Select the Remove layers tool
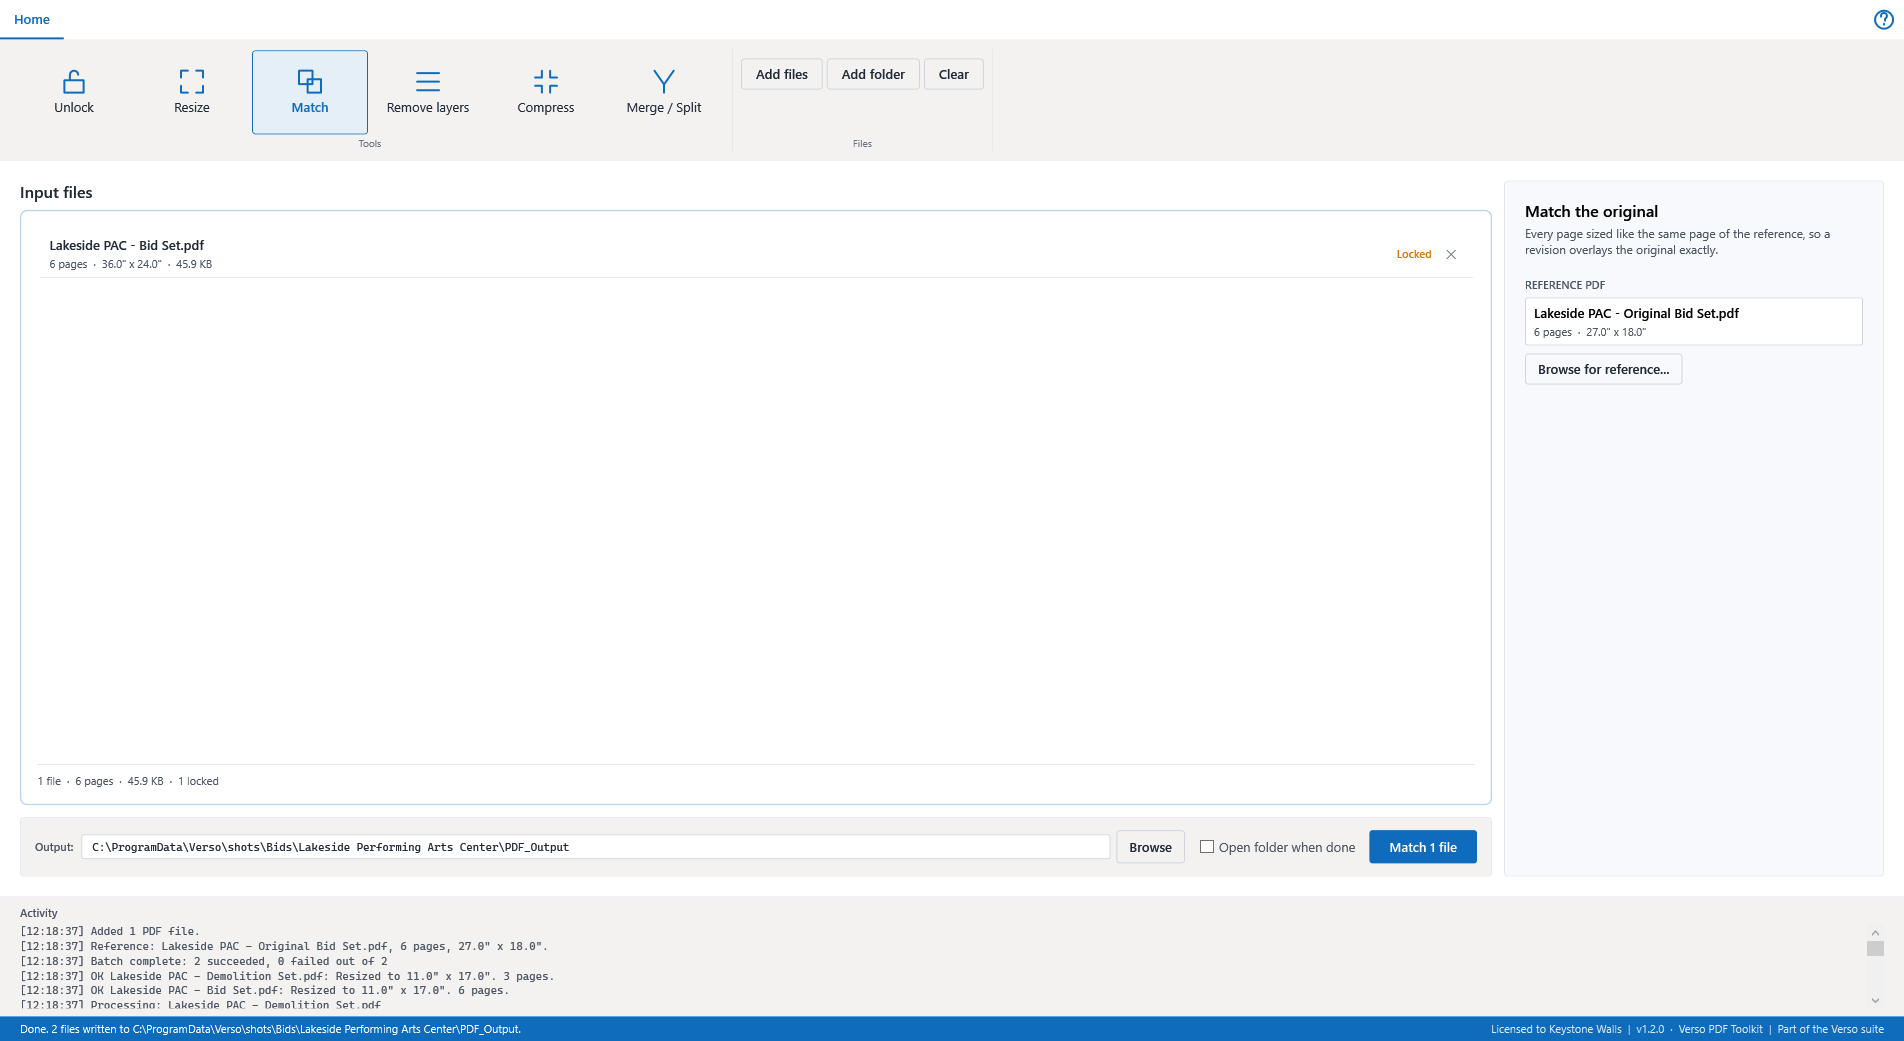Image resolution: width=1904 pixels, height=1041 pixels. pos(428,92)
